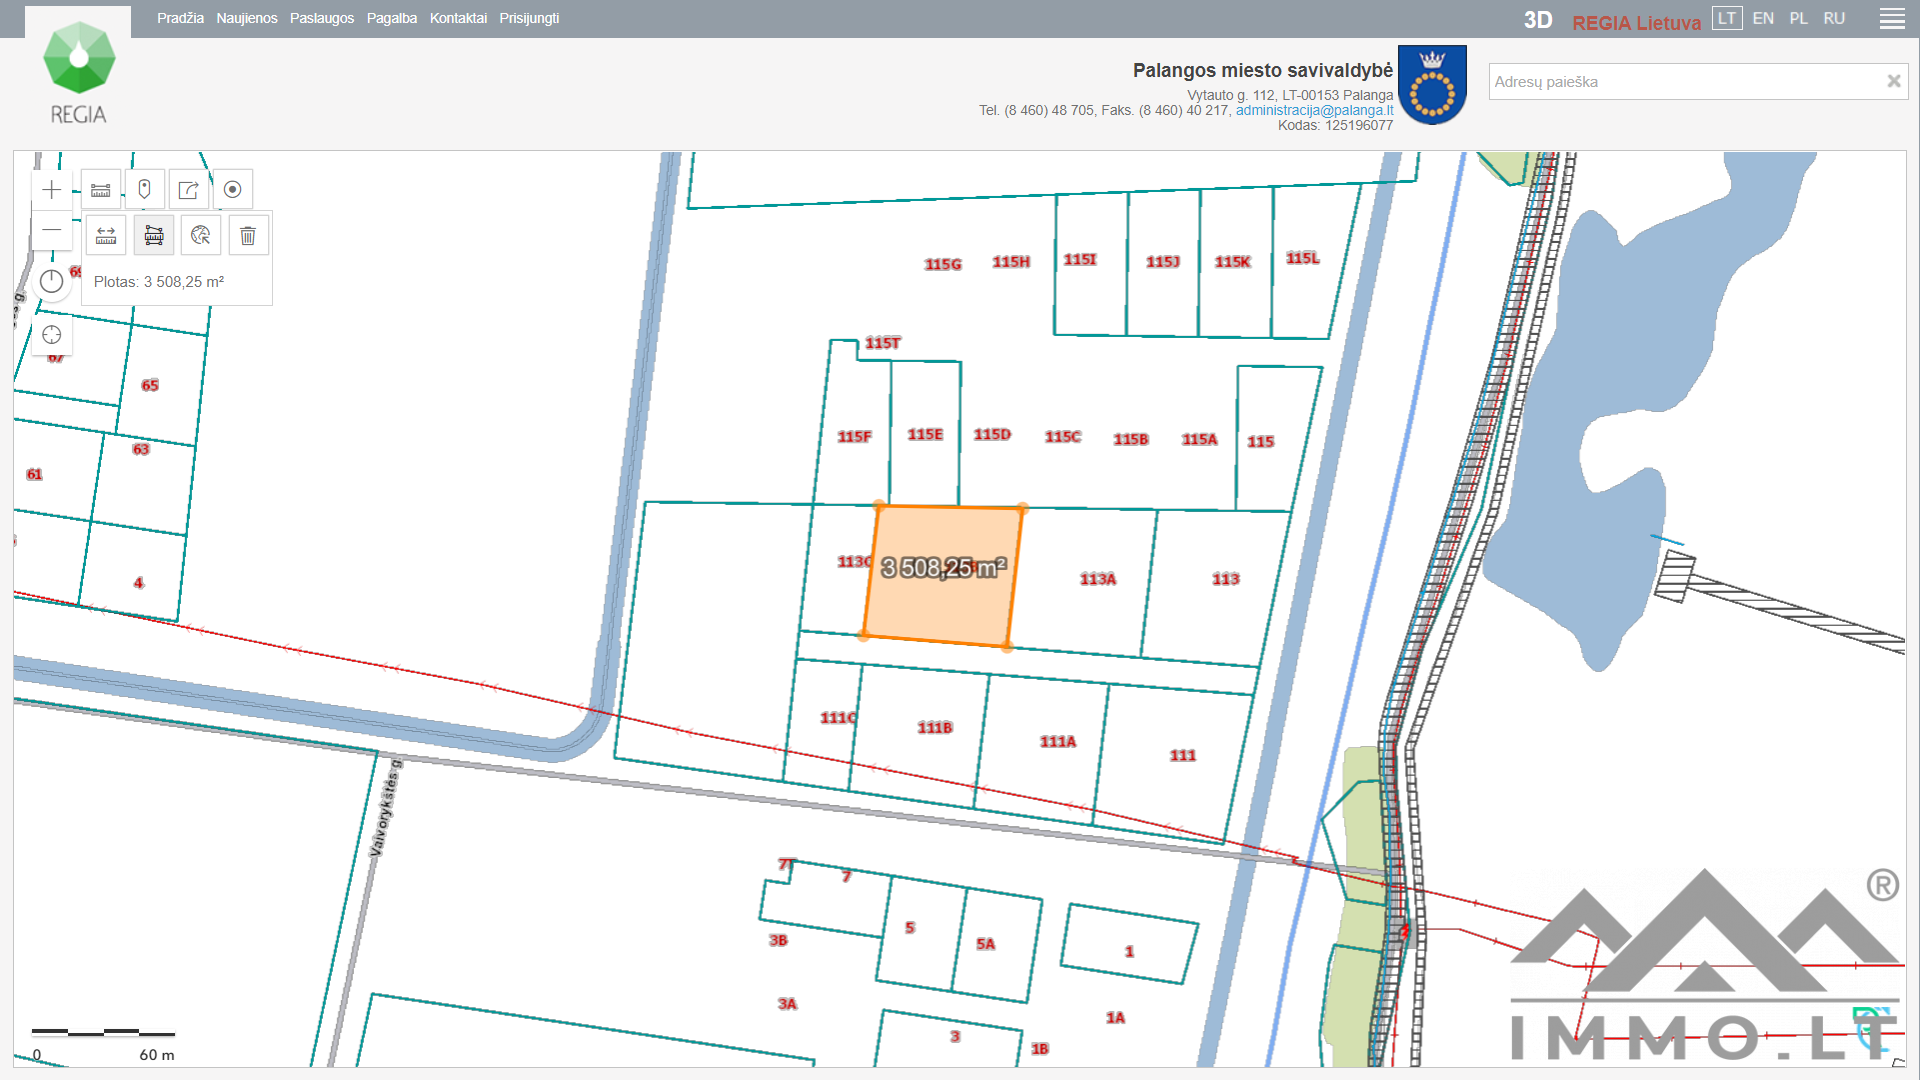Click parcel label 115A
The width and height of the screenshot is (1920, 1080).
pyautogui.click(x=1199, y=440)
